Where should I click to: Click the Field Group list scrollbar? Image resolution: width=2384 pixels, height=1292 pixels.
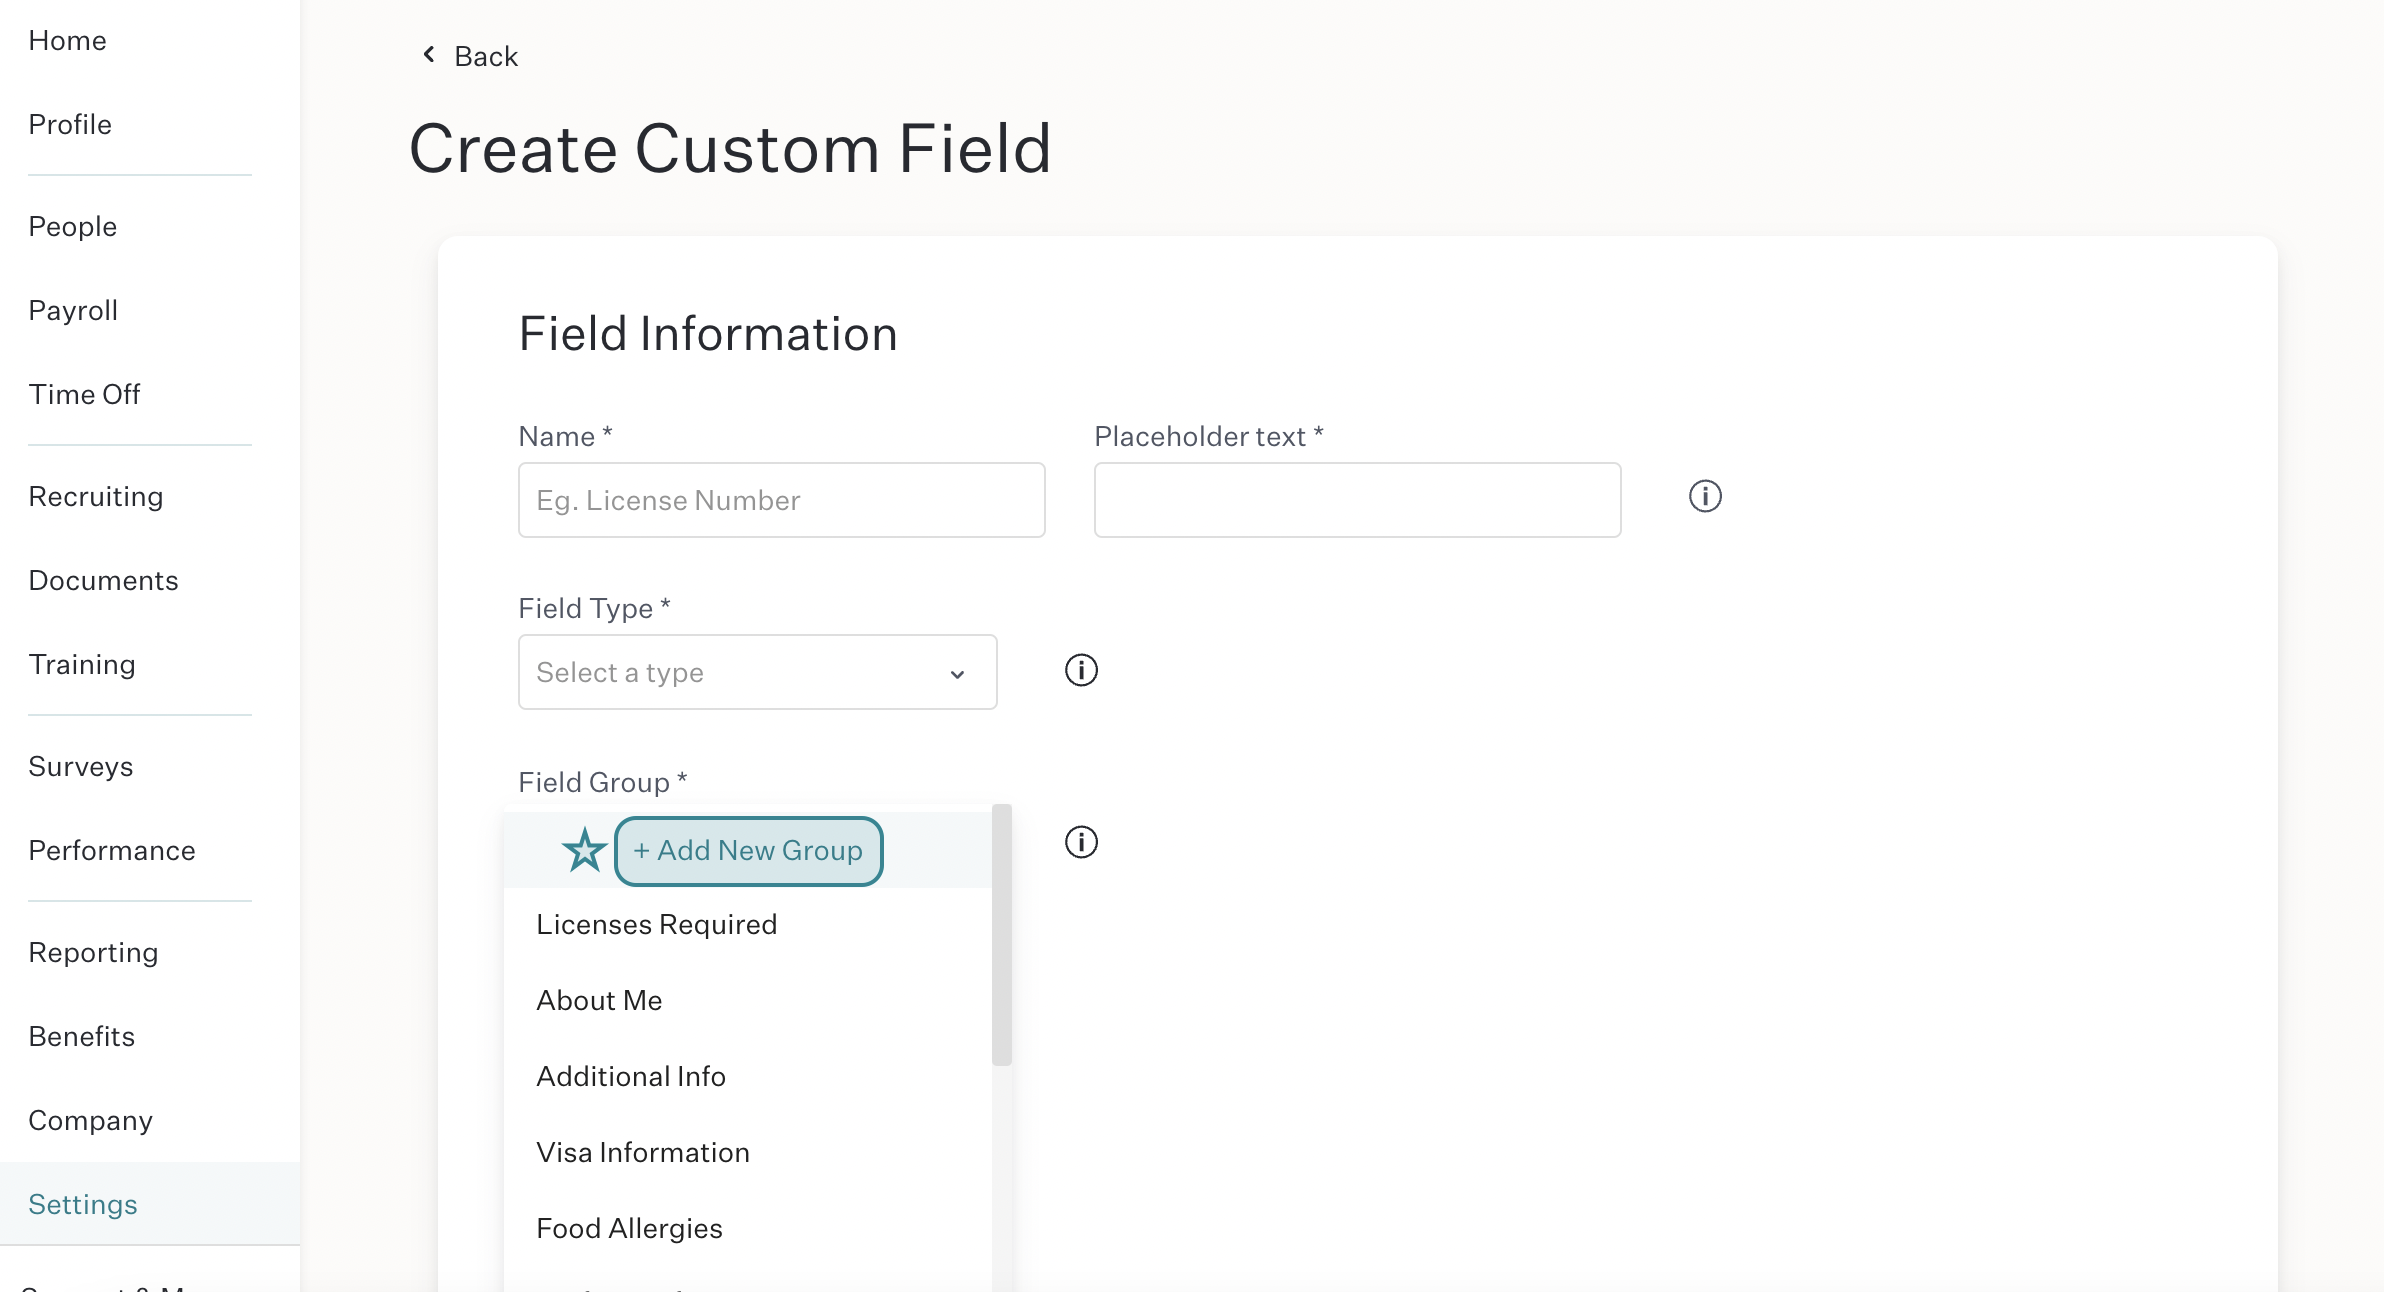[1002, 935]
